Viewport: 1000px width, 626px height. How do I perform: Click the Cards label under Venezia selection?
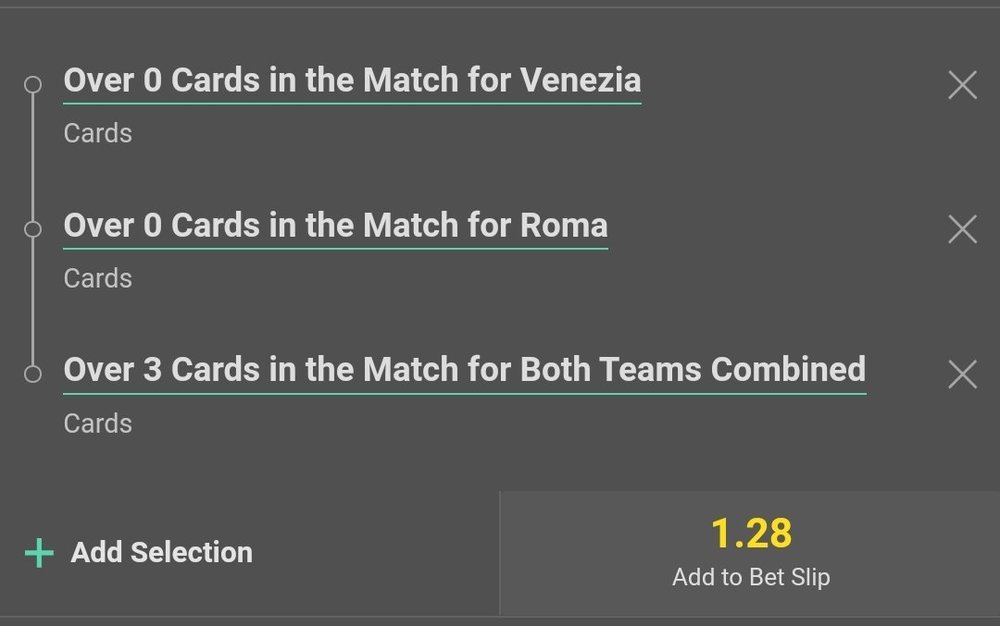(98, 133)
